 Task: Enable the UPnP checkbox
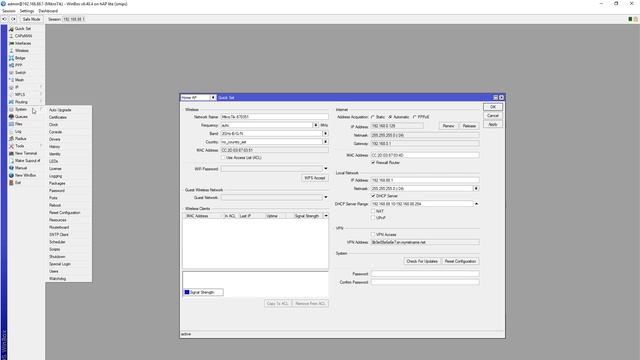373,218
